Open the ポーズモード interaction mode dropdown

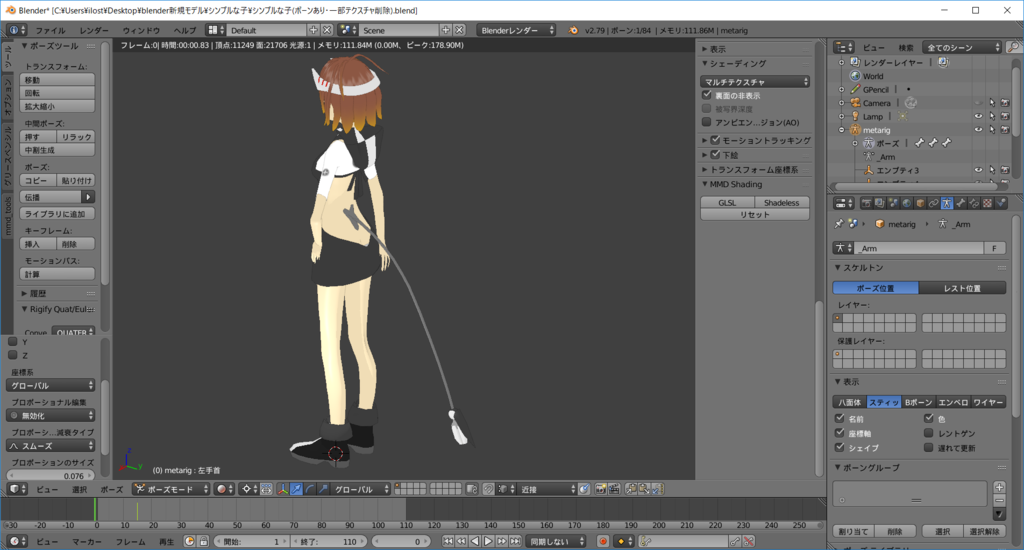click(171, 489)
